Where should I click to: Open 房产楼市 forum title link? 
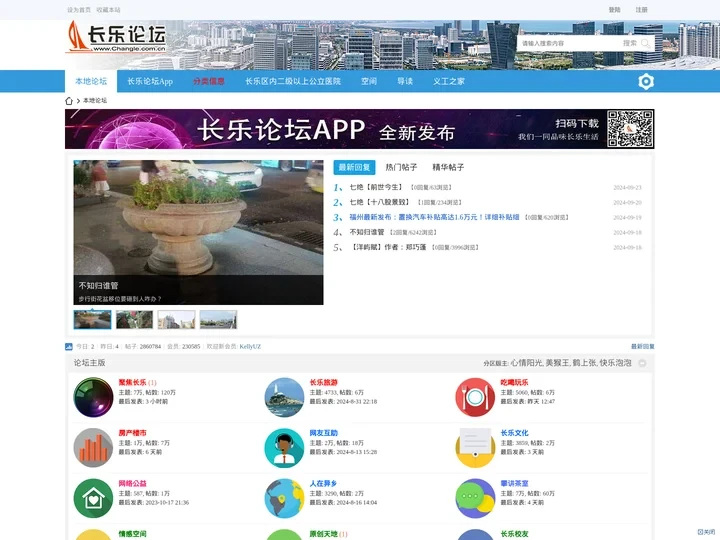(132, 433)
